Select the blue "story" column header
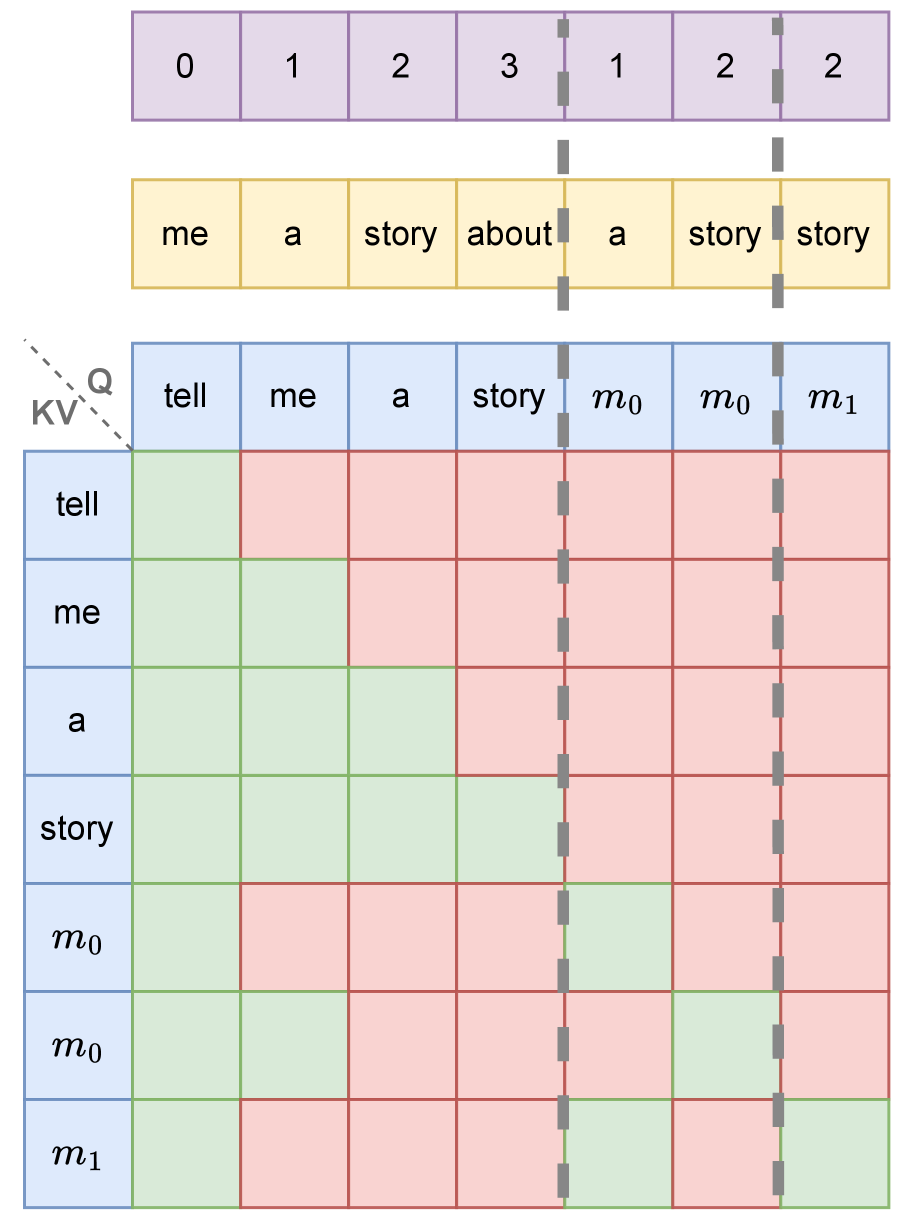913x1222 pixels. 509,397
